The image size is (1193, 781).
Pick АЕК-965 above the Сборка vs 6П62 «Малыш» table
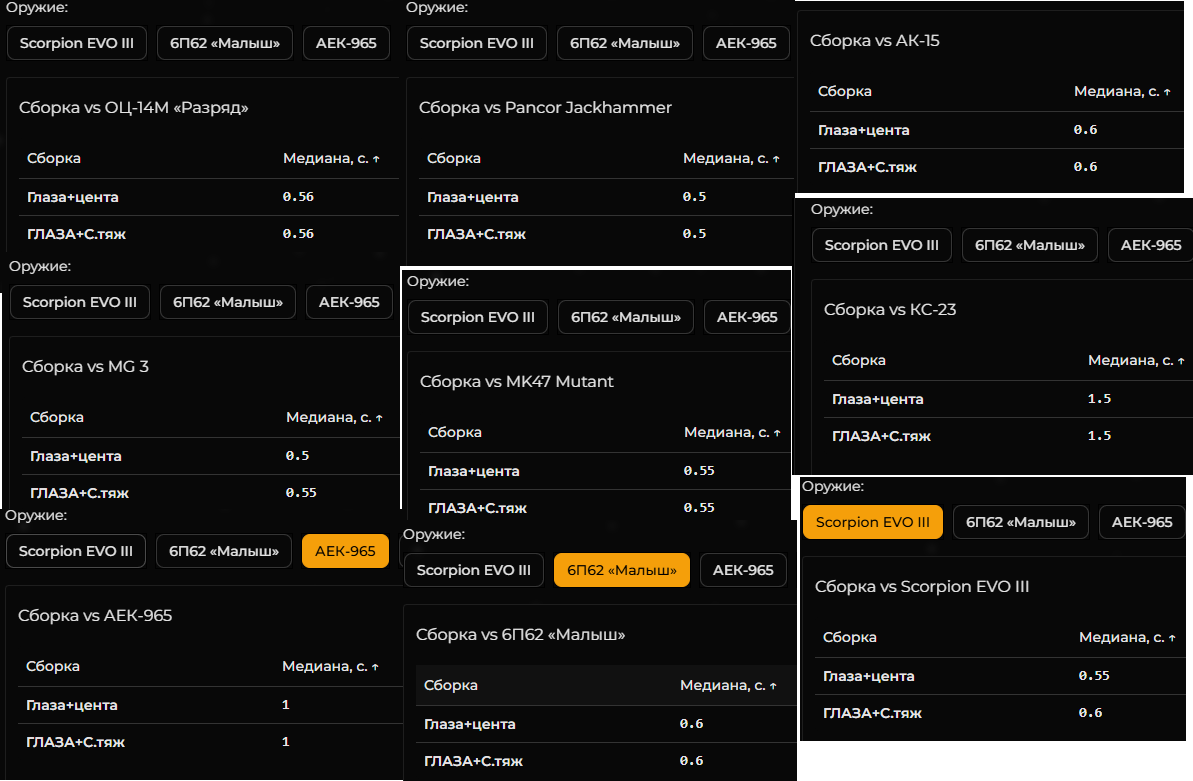[x=743, y=570]
